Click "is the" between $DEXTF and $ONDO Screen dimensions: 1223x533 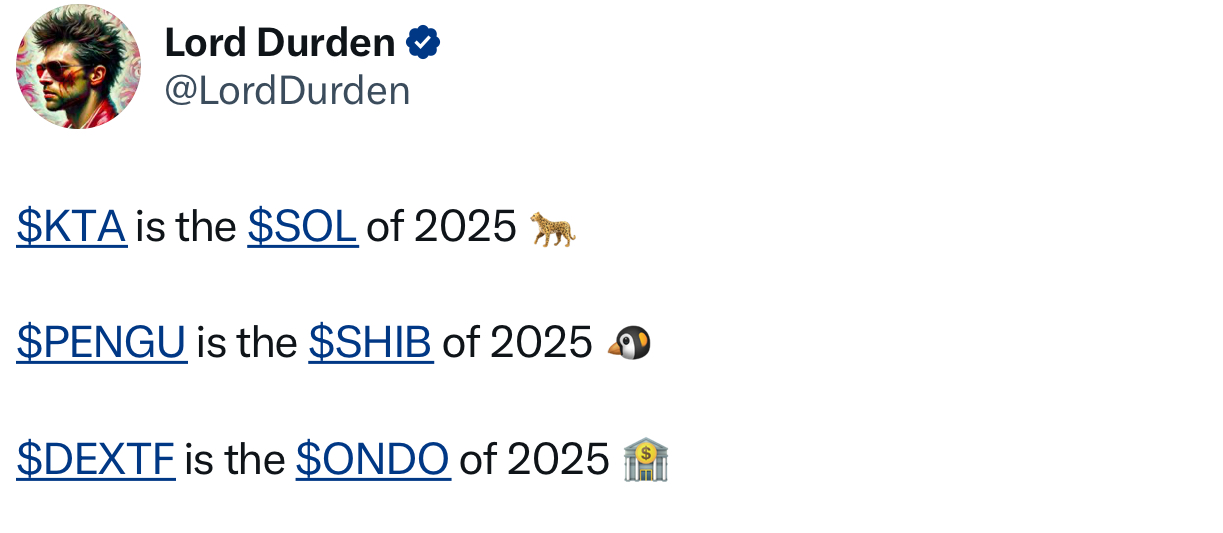click(x=235, y=460)
